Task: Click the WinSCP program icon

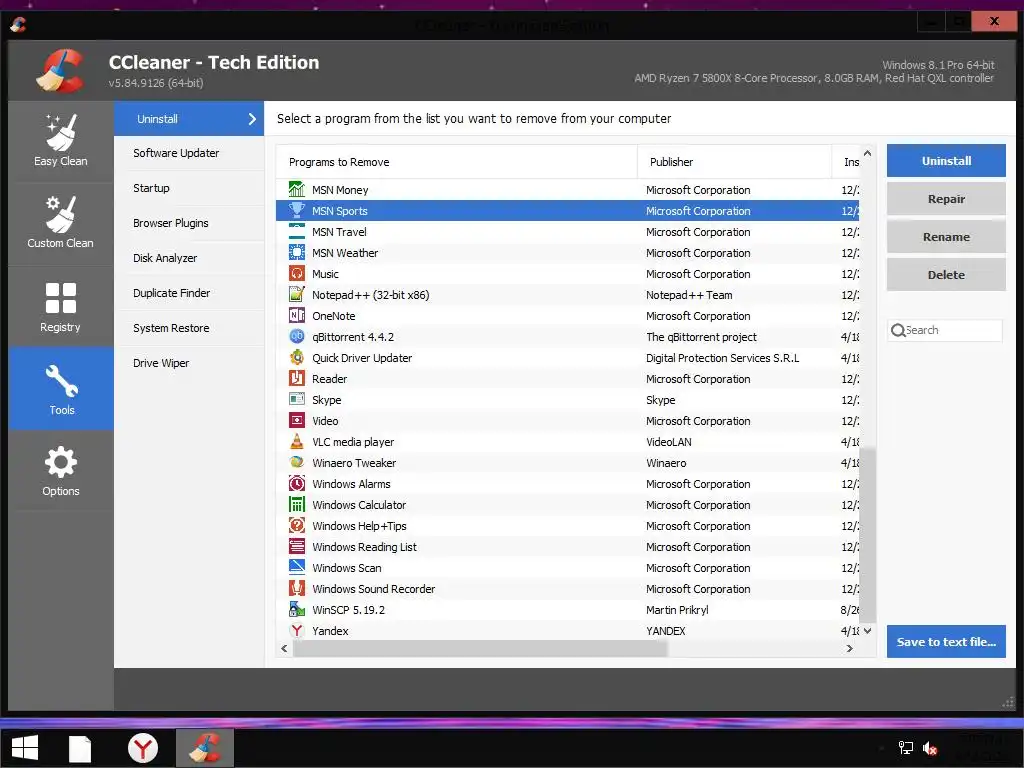Action: pyautogui.click(x=296, y=609)
